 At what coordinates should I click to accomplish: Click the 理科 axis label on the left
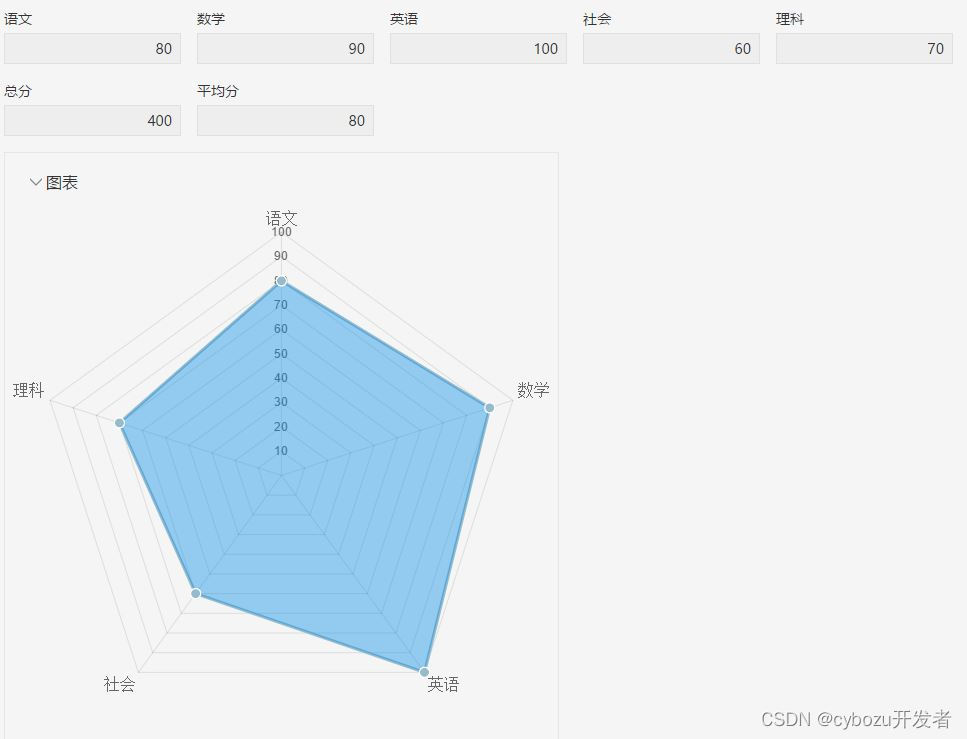28,391
